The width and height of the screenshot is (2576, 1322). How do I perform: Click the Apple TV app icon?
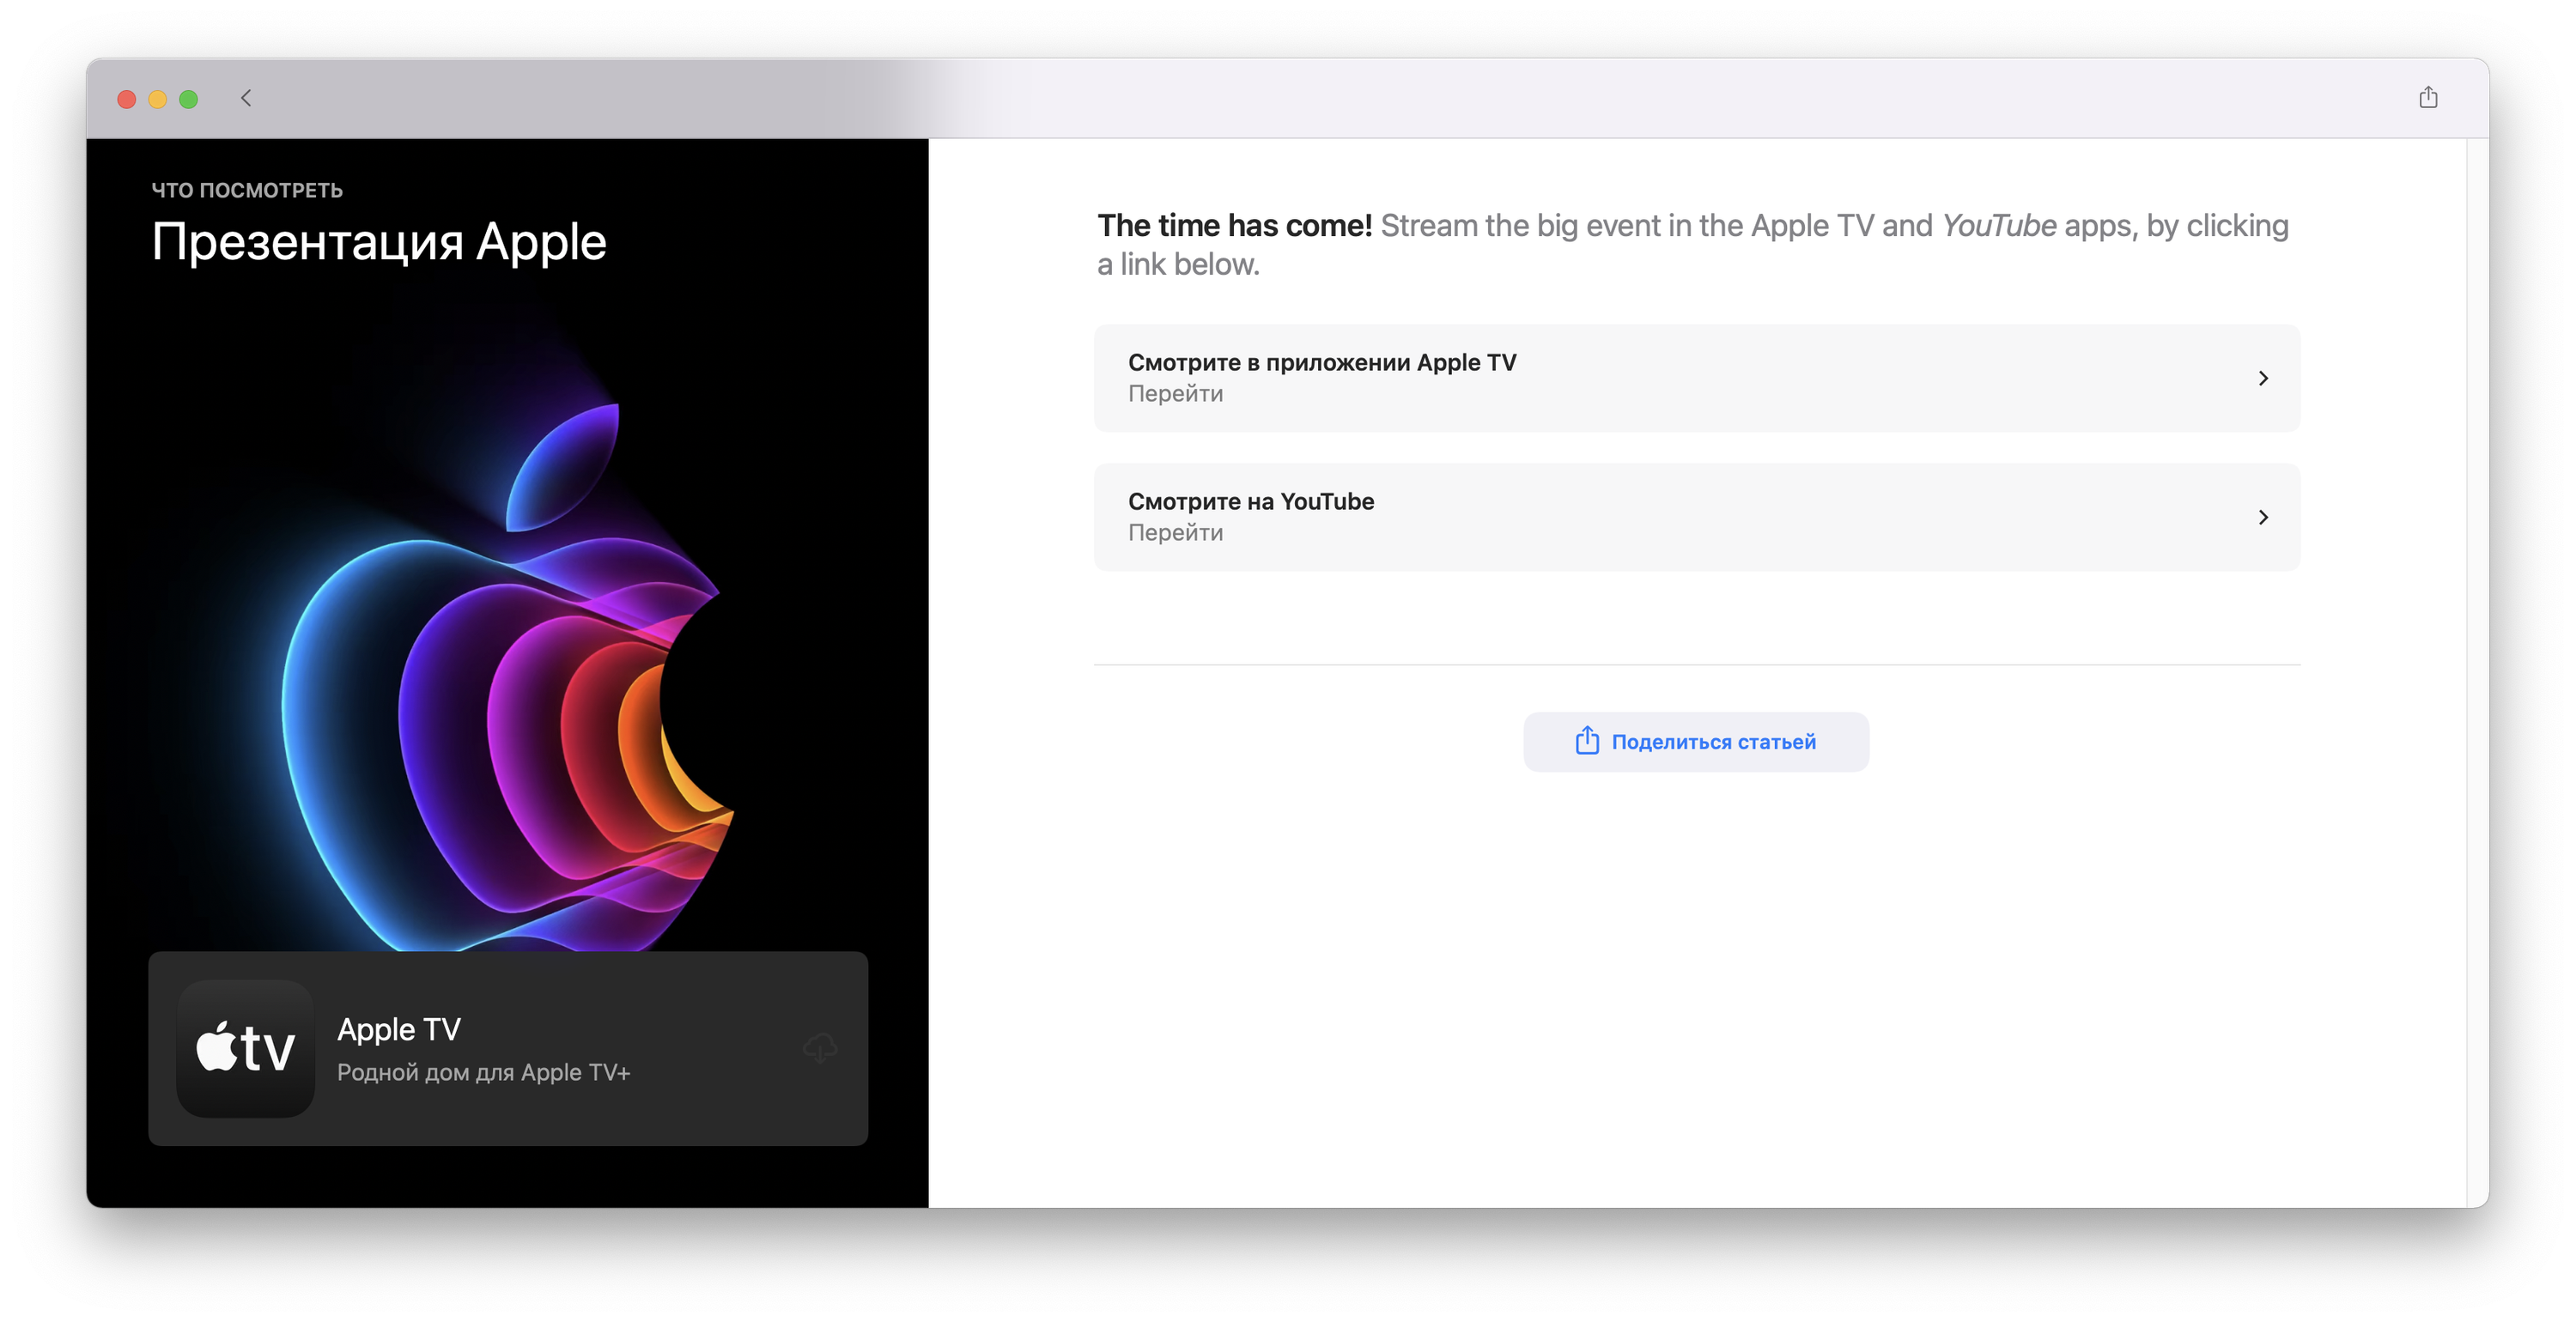pyautogui.click(x=246, y=1048)
